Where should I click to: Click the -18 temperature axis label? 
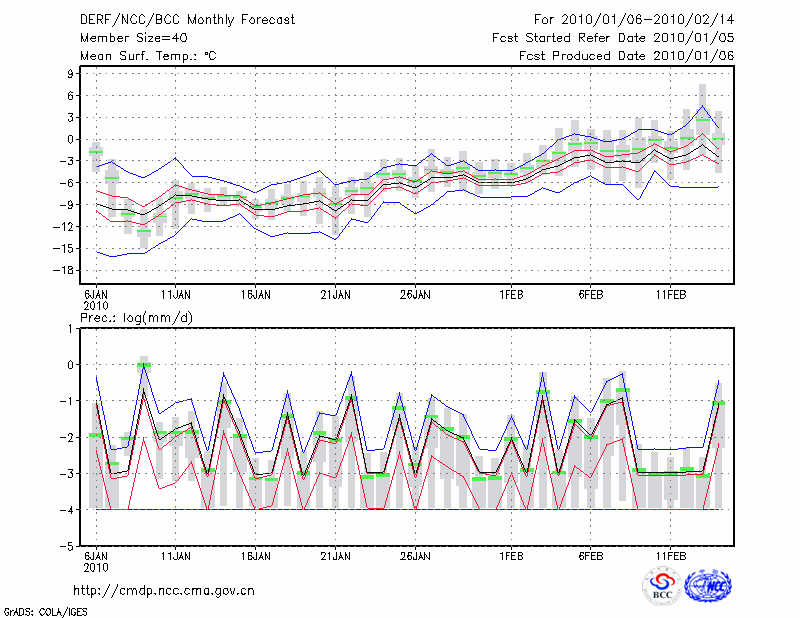(x=68, y=271)
